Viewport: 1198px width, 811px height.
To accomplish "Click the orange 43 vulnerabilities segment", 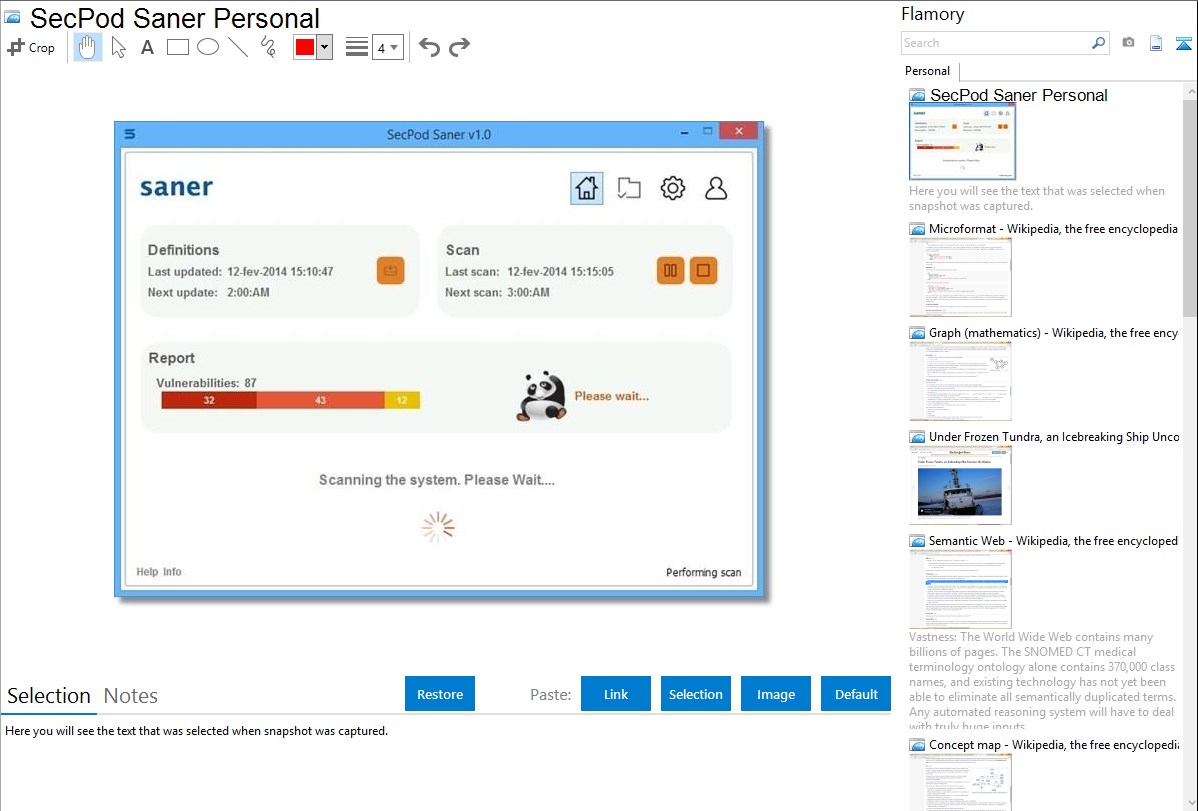I will 320,400.
